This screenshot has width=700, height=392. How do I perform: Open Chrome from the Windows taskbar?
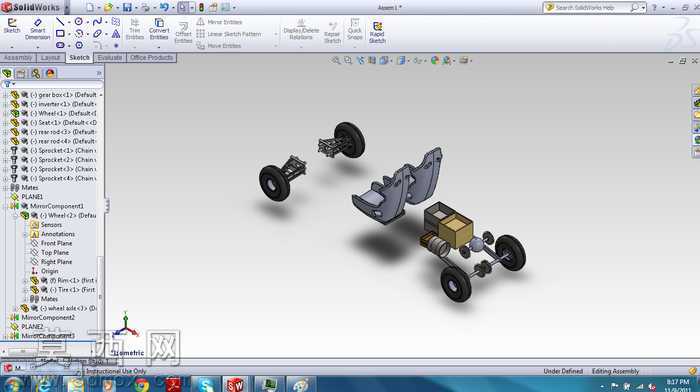click(142, 384)
